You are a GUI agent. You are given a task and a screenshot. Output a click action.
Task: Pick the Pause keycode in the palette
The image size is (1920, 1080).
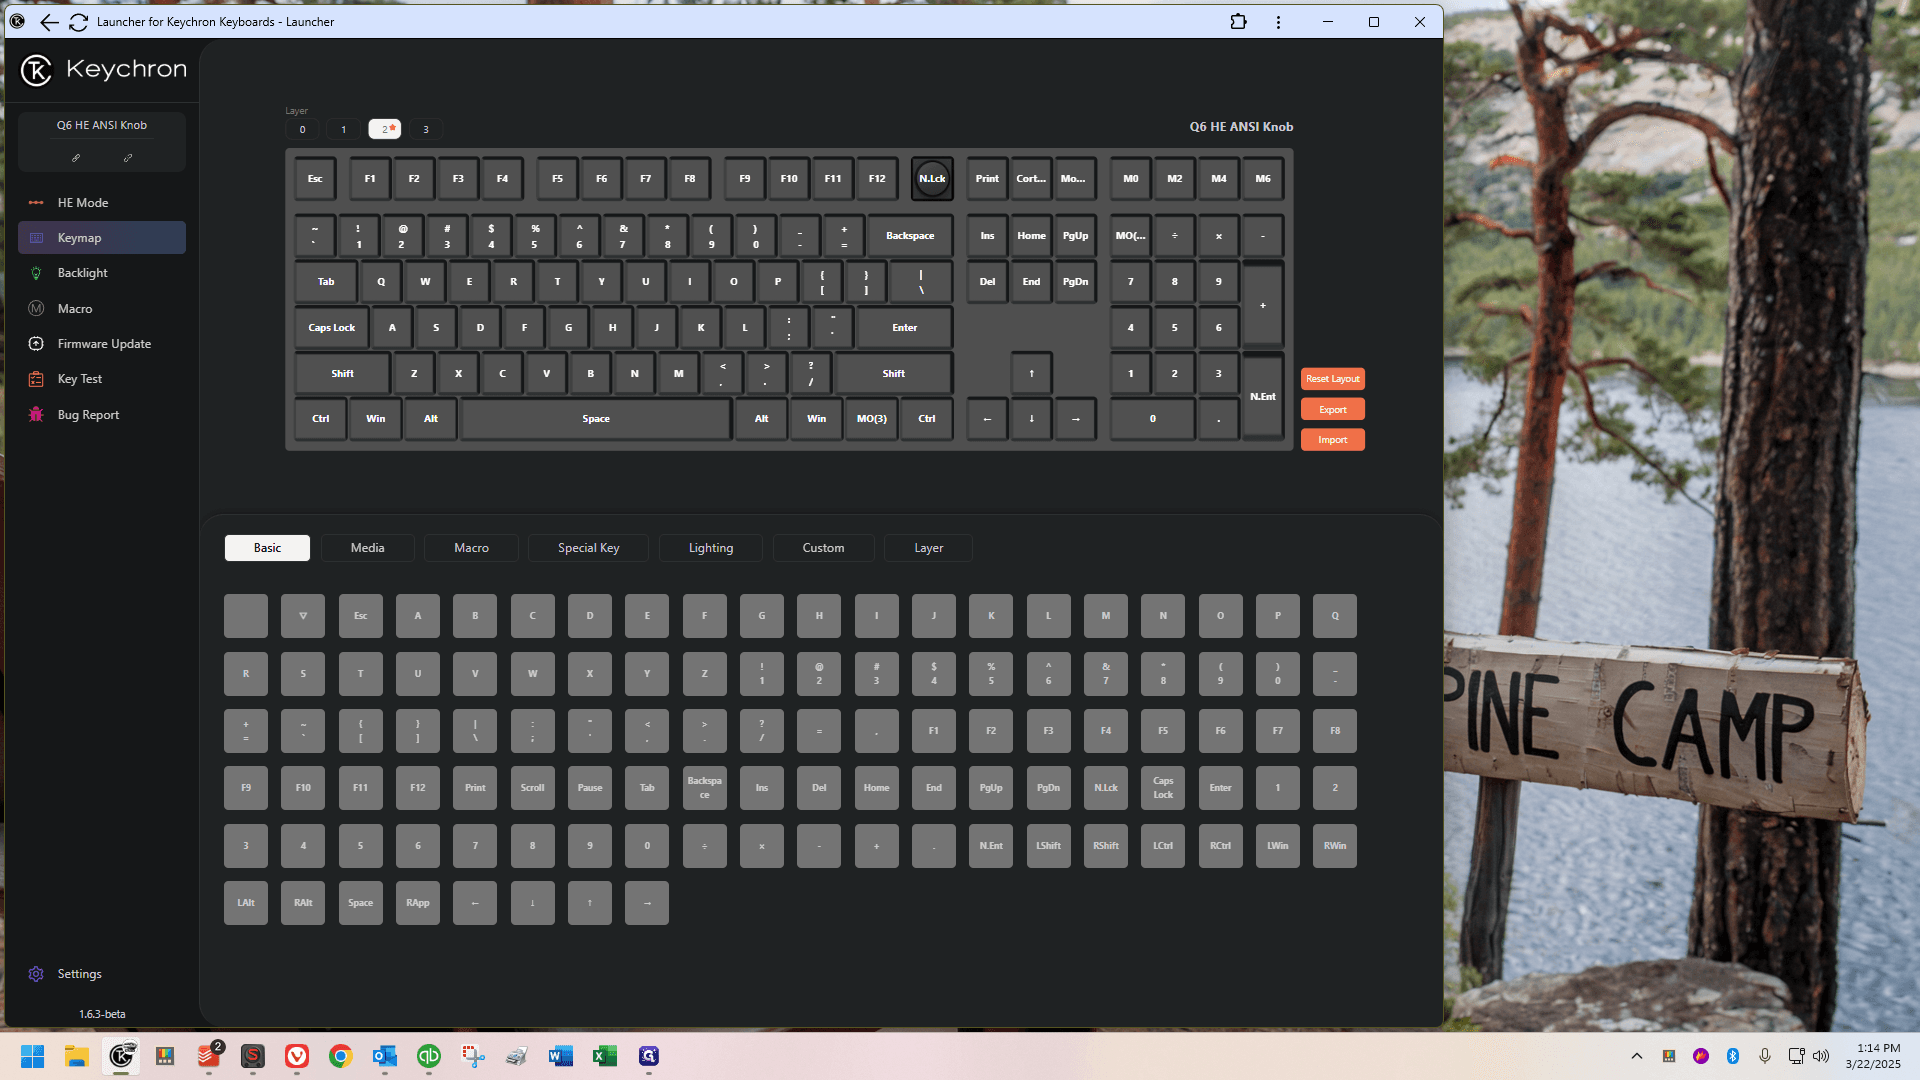point(590,788)
